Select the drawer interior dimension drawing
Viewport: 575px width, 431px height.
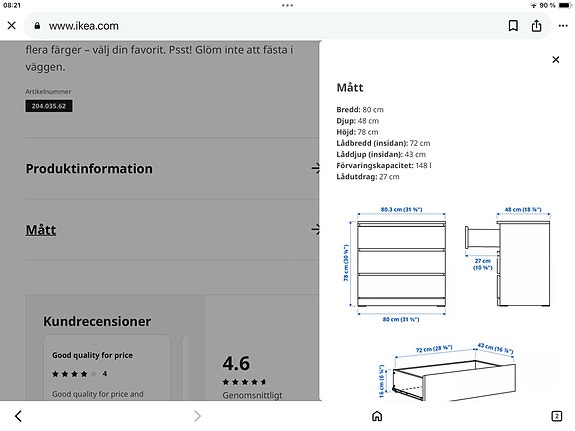click(x=447, y=371)
